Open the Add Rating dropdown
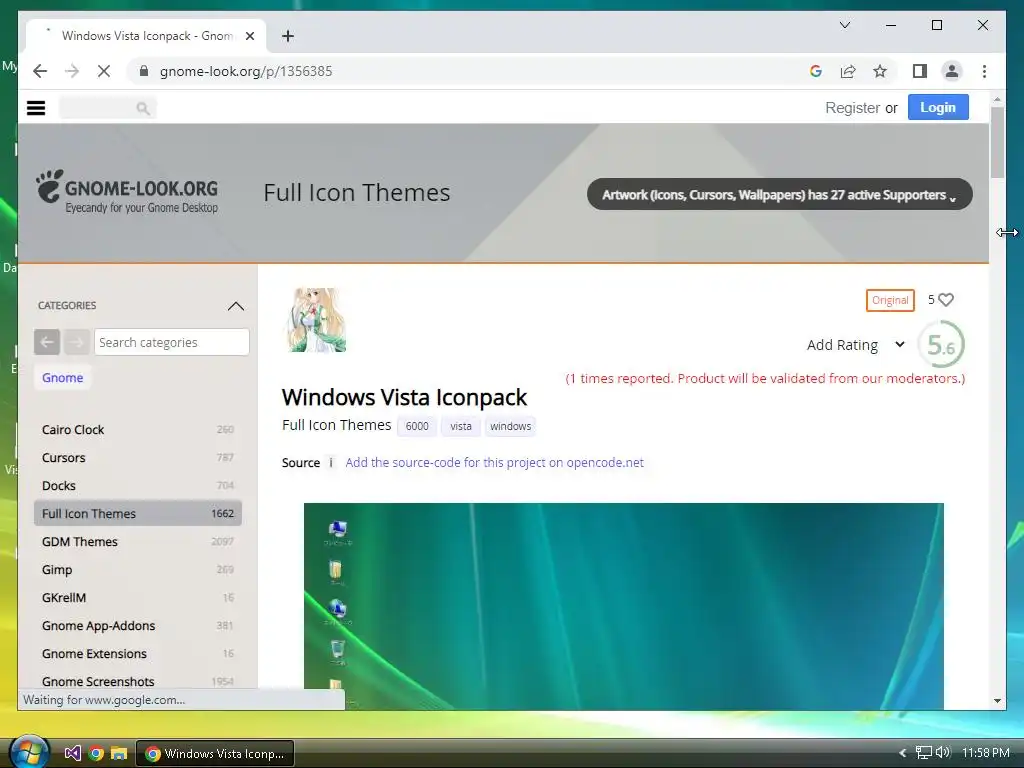Image resolution: width=1024 pixels, height=768 pixels. (x=856, y=345)
